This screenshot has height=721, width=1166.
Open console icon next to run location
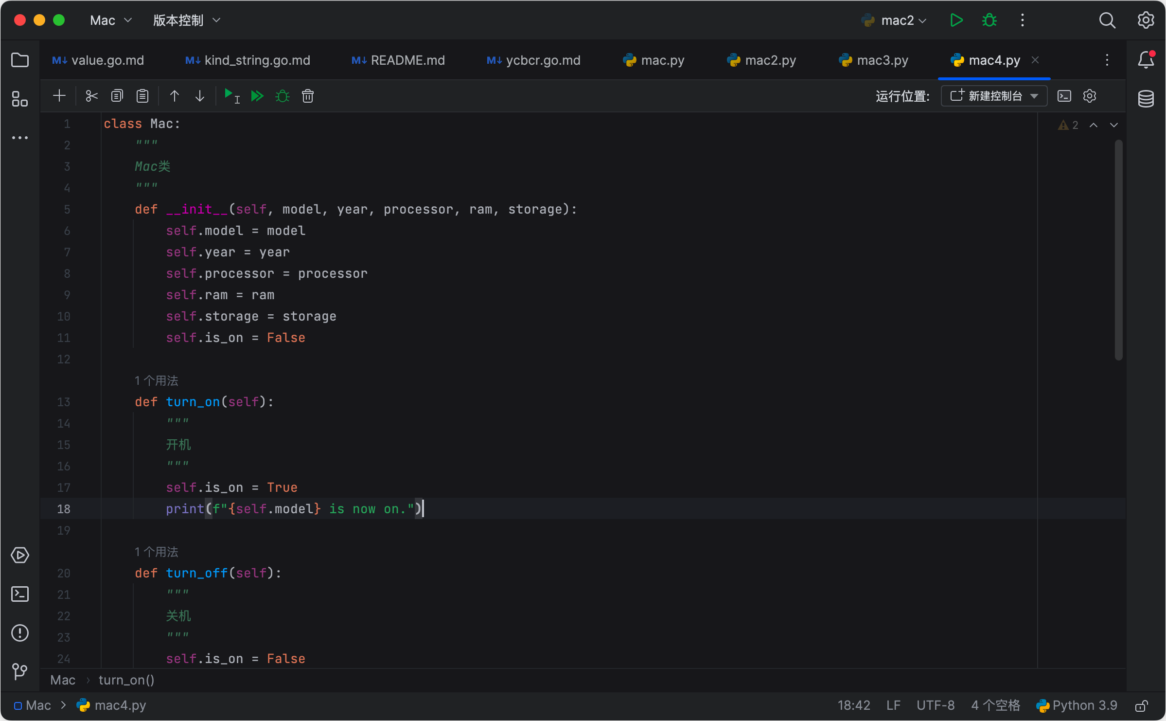coord(1064,96)
